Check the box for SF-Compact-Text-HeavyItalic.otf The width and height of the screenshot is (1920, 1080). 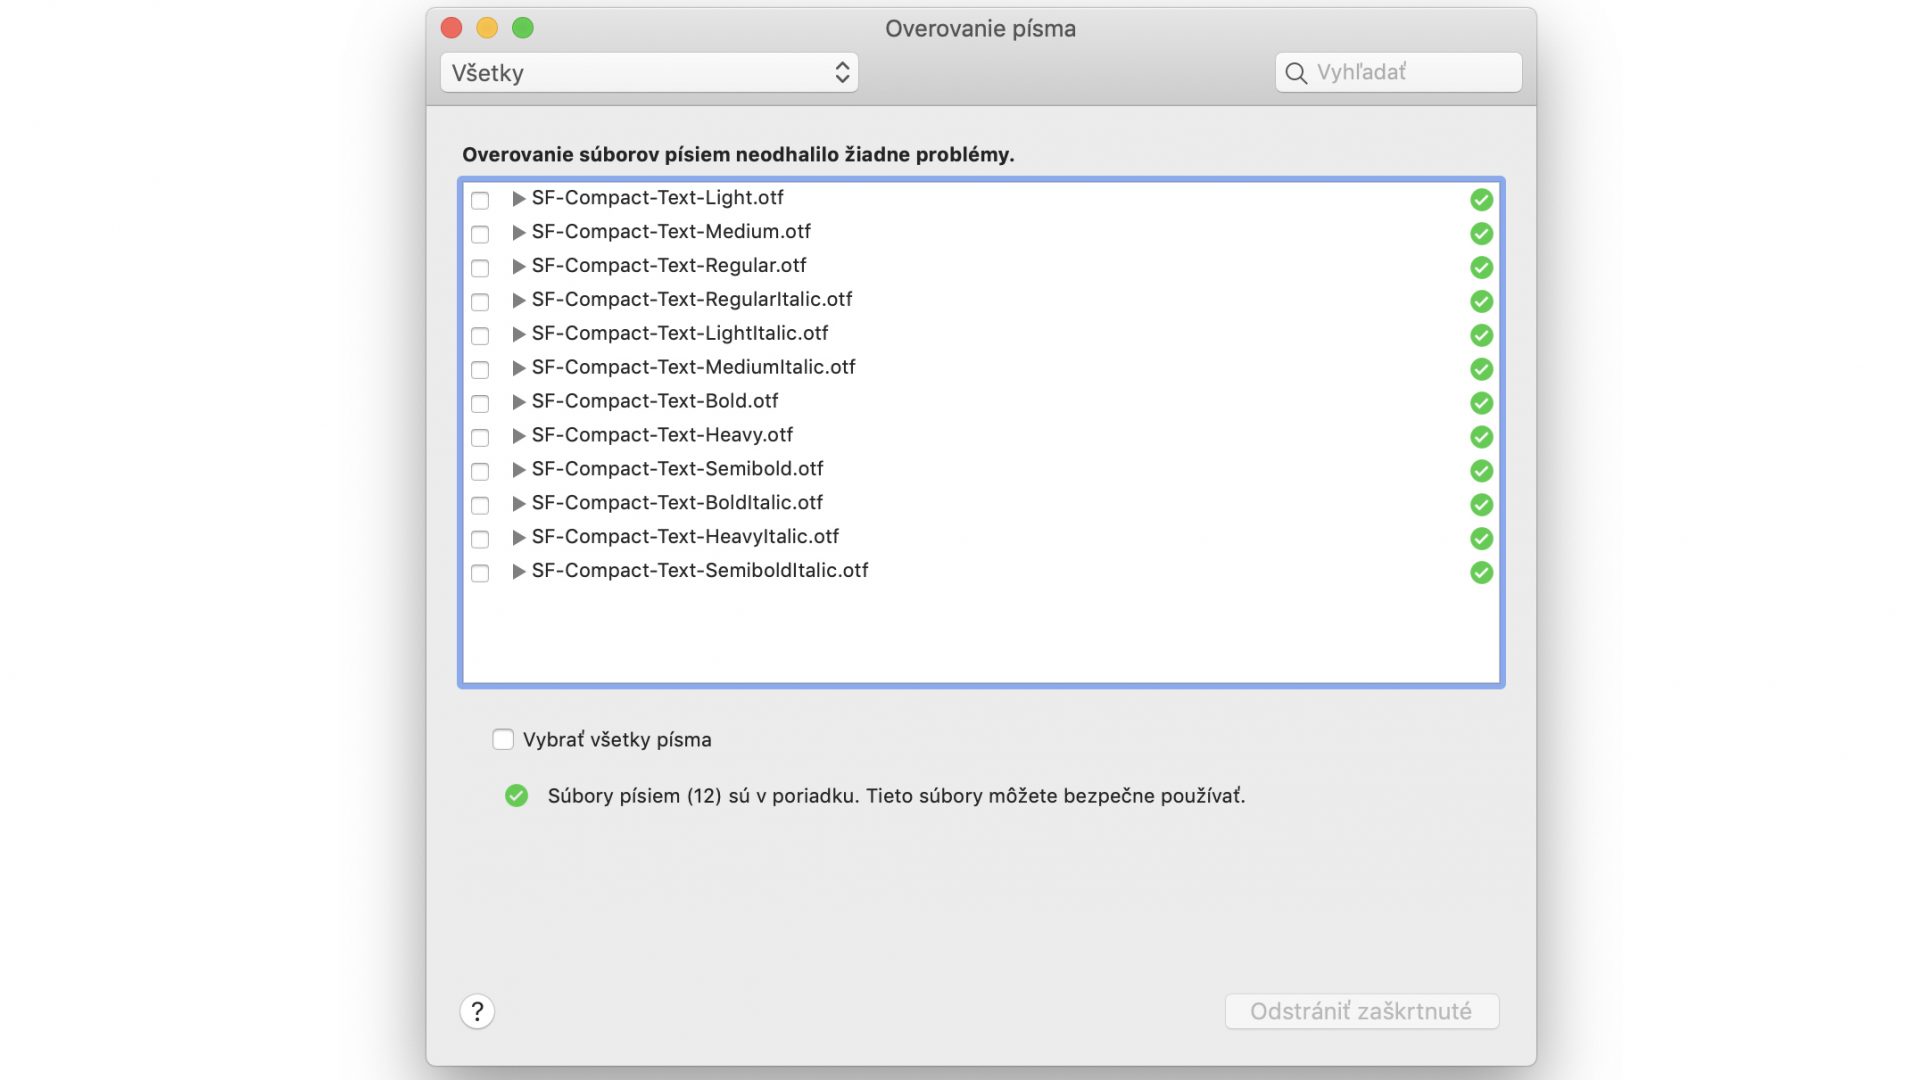(480, 539)
